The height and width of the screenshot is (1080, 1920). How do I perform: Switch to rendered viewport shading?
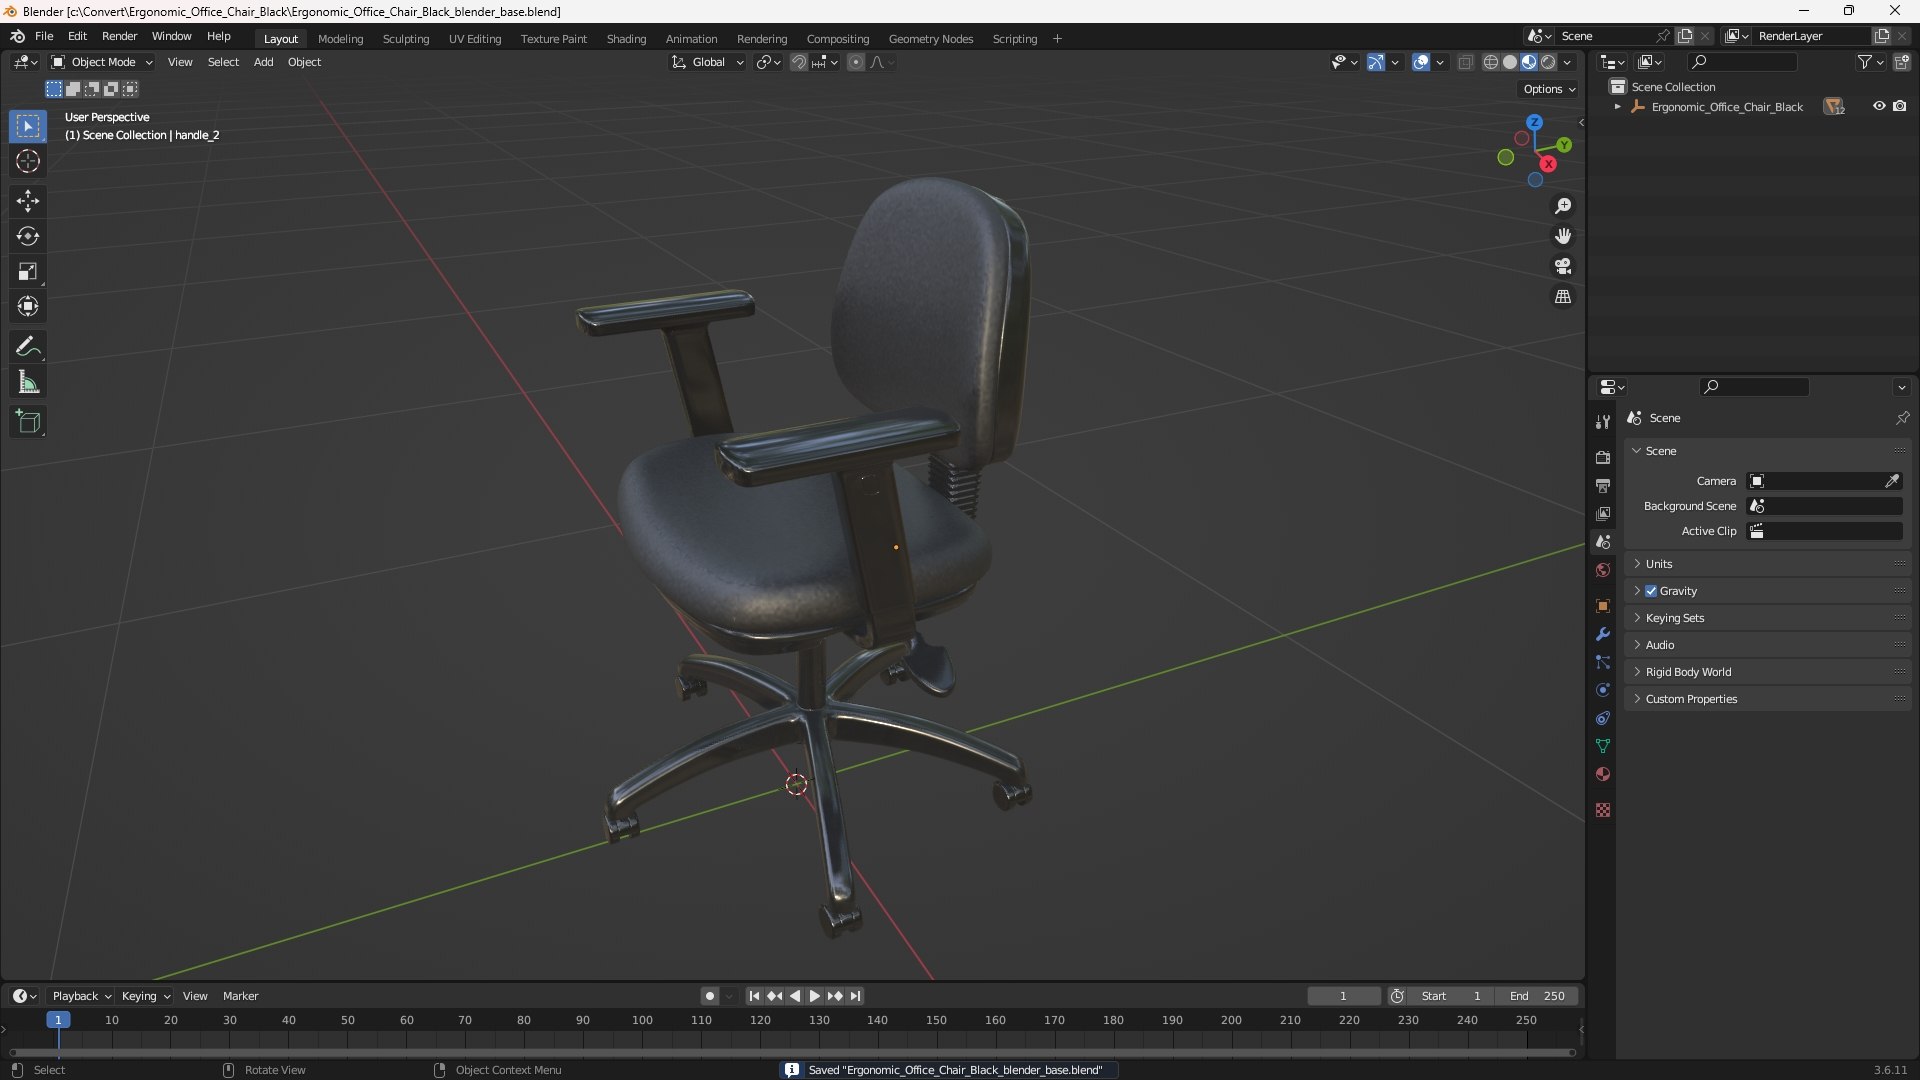coord(1548,62)
